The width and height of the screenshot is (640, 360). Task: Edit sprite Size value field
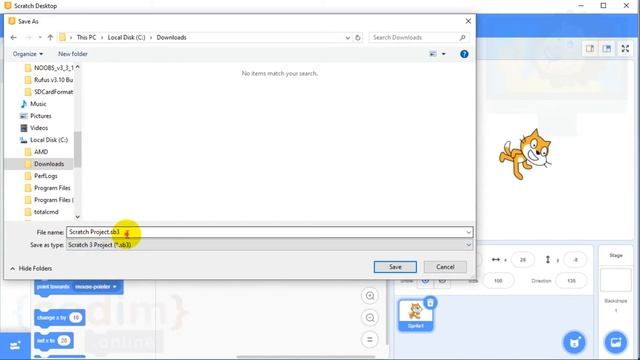(498, 281)
